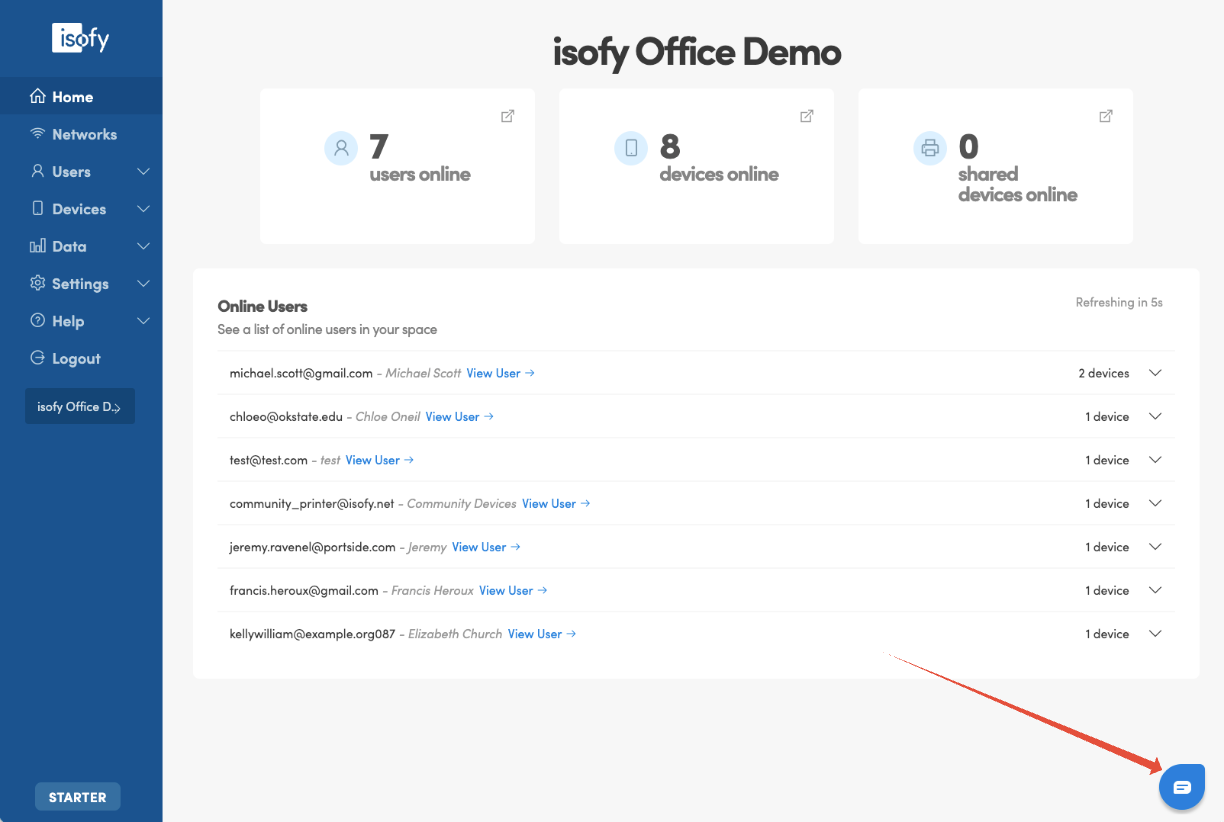Click View User for Michael Scott
The height and width of the screenshot is (822, 1224).
[x=501, y=373]
